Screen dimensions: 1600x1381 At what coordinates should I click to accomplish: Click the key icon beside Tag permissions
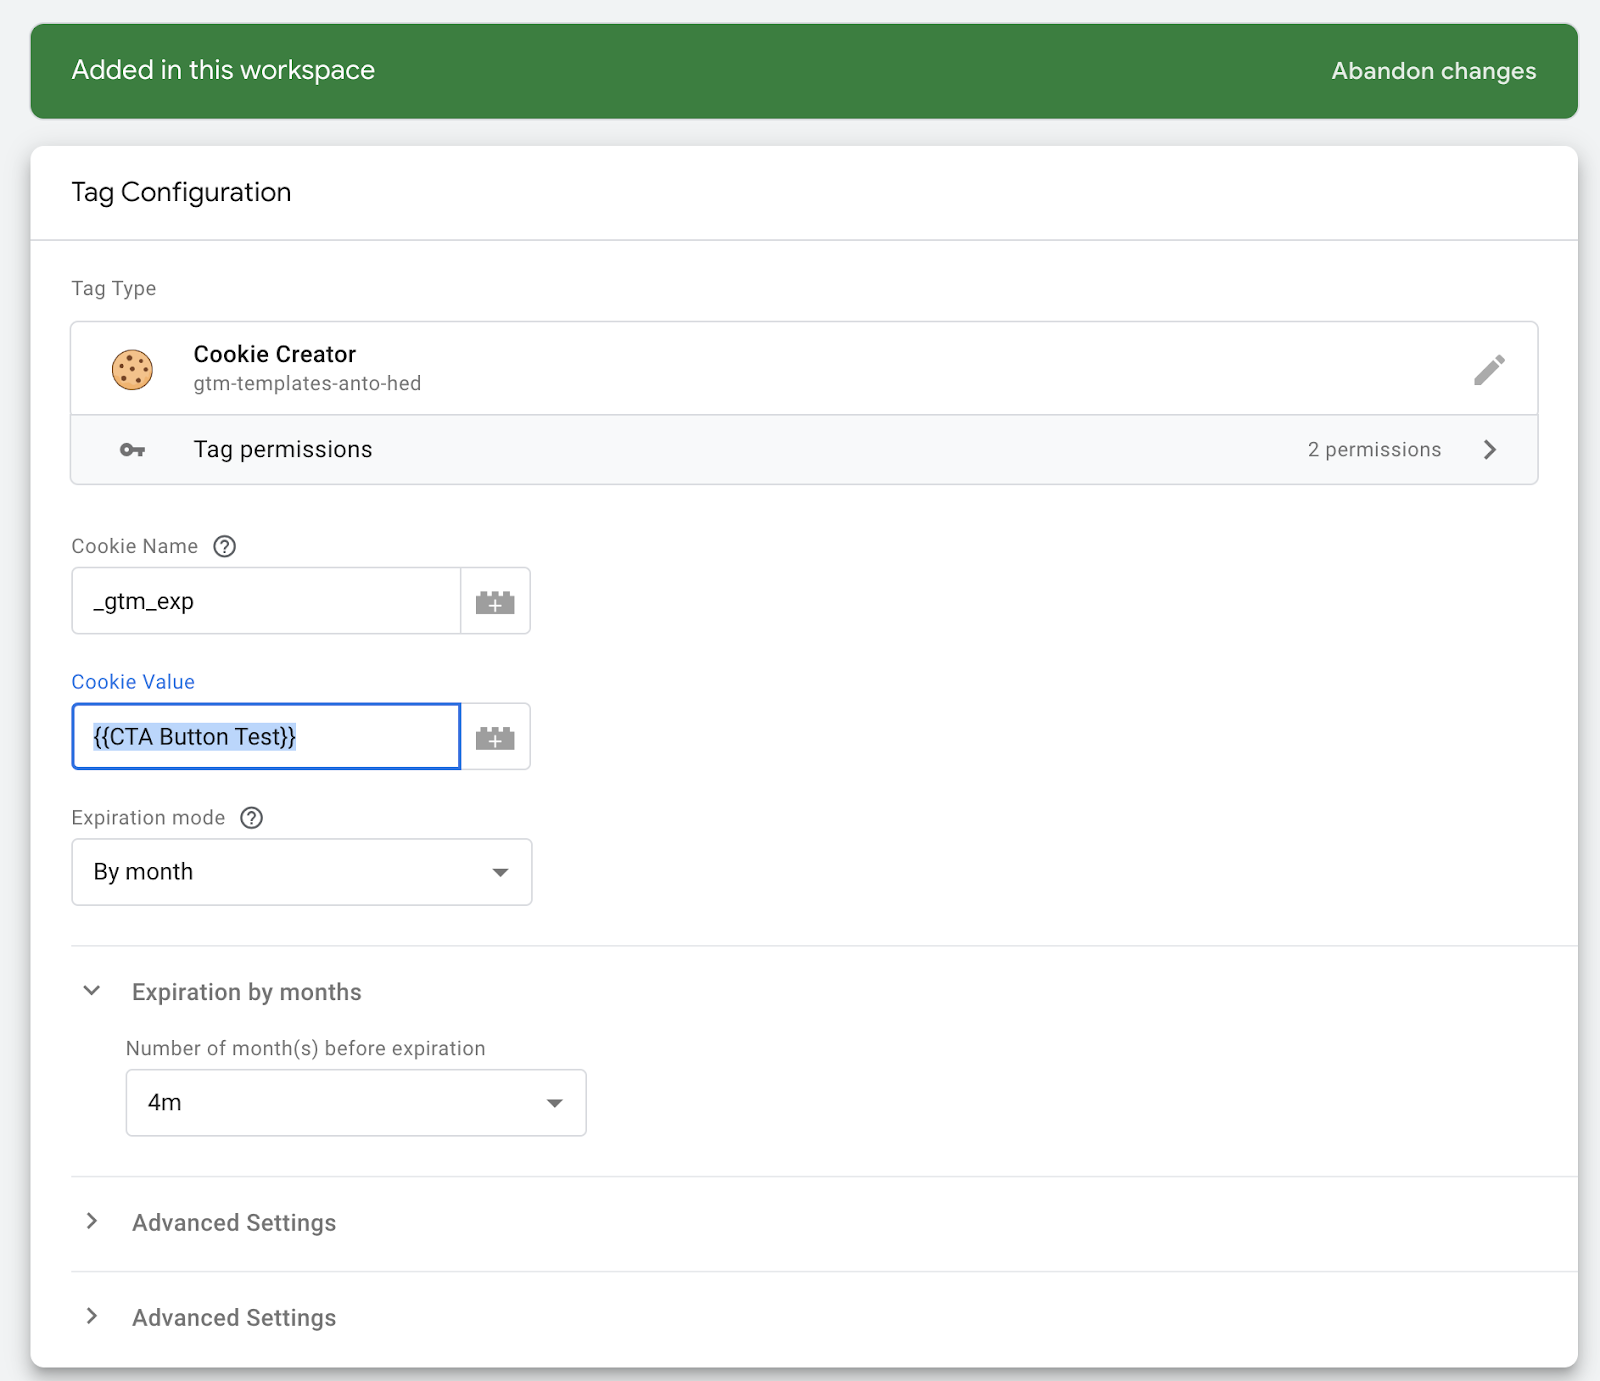pyautogui.click(x=132, y=450)
